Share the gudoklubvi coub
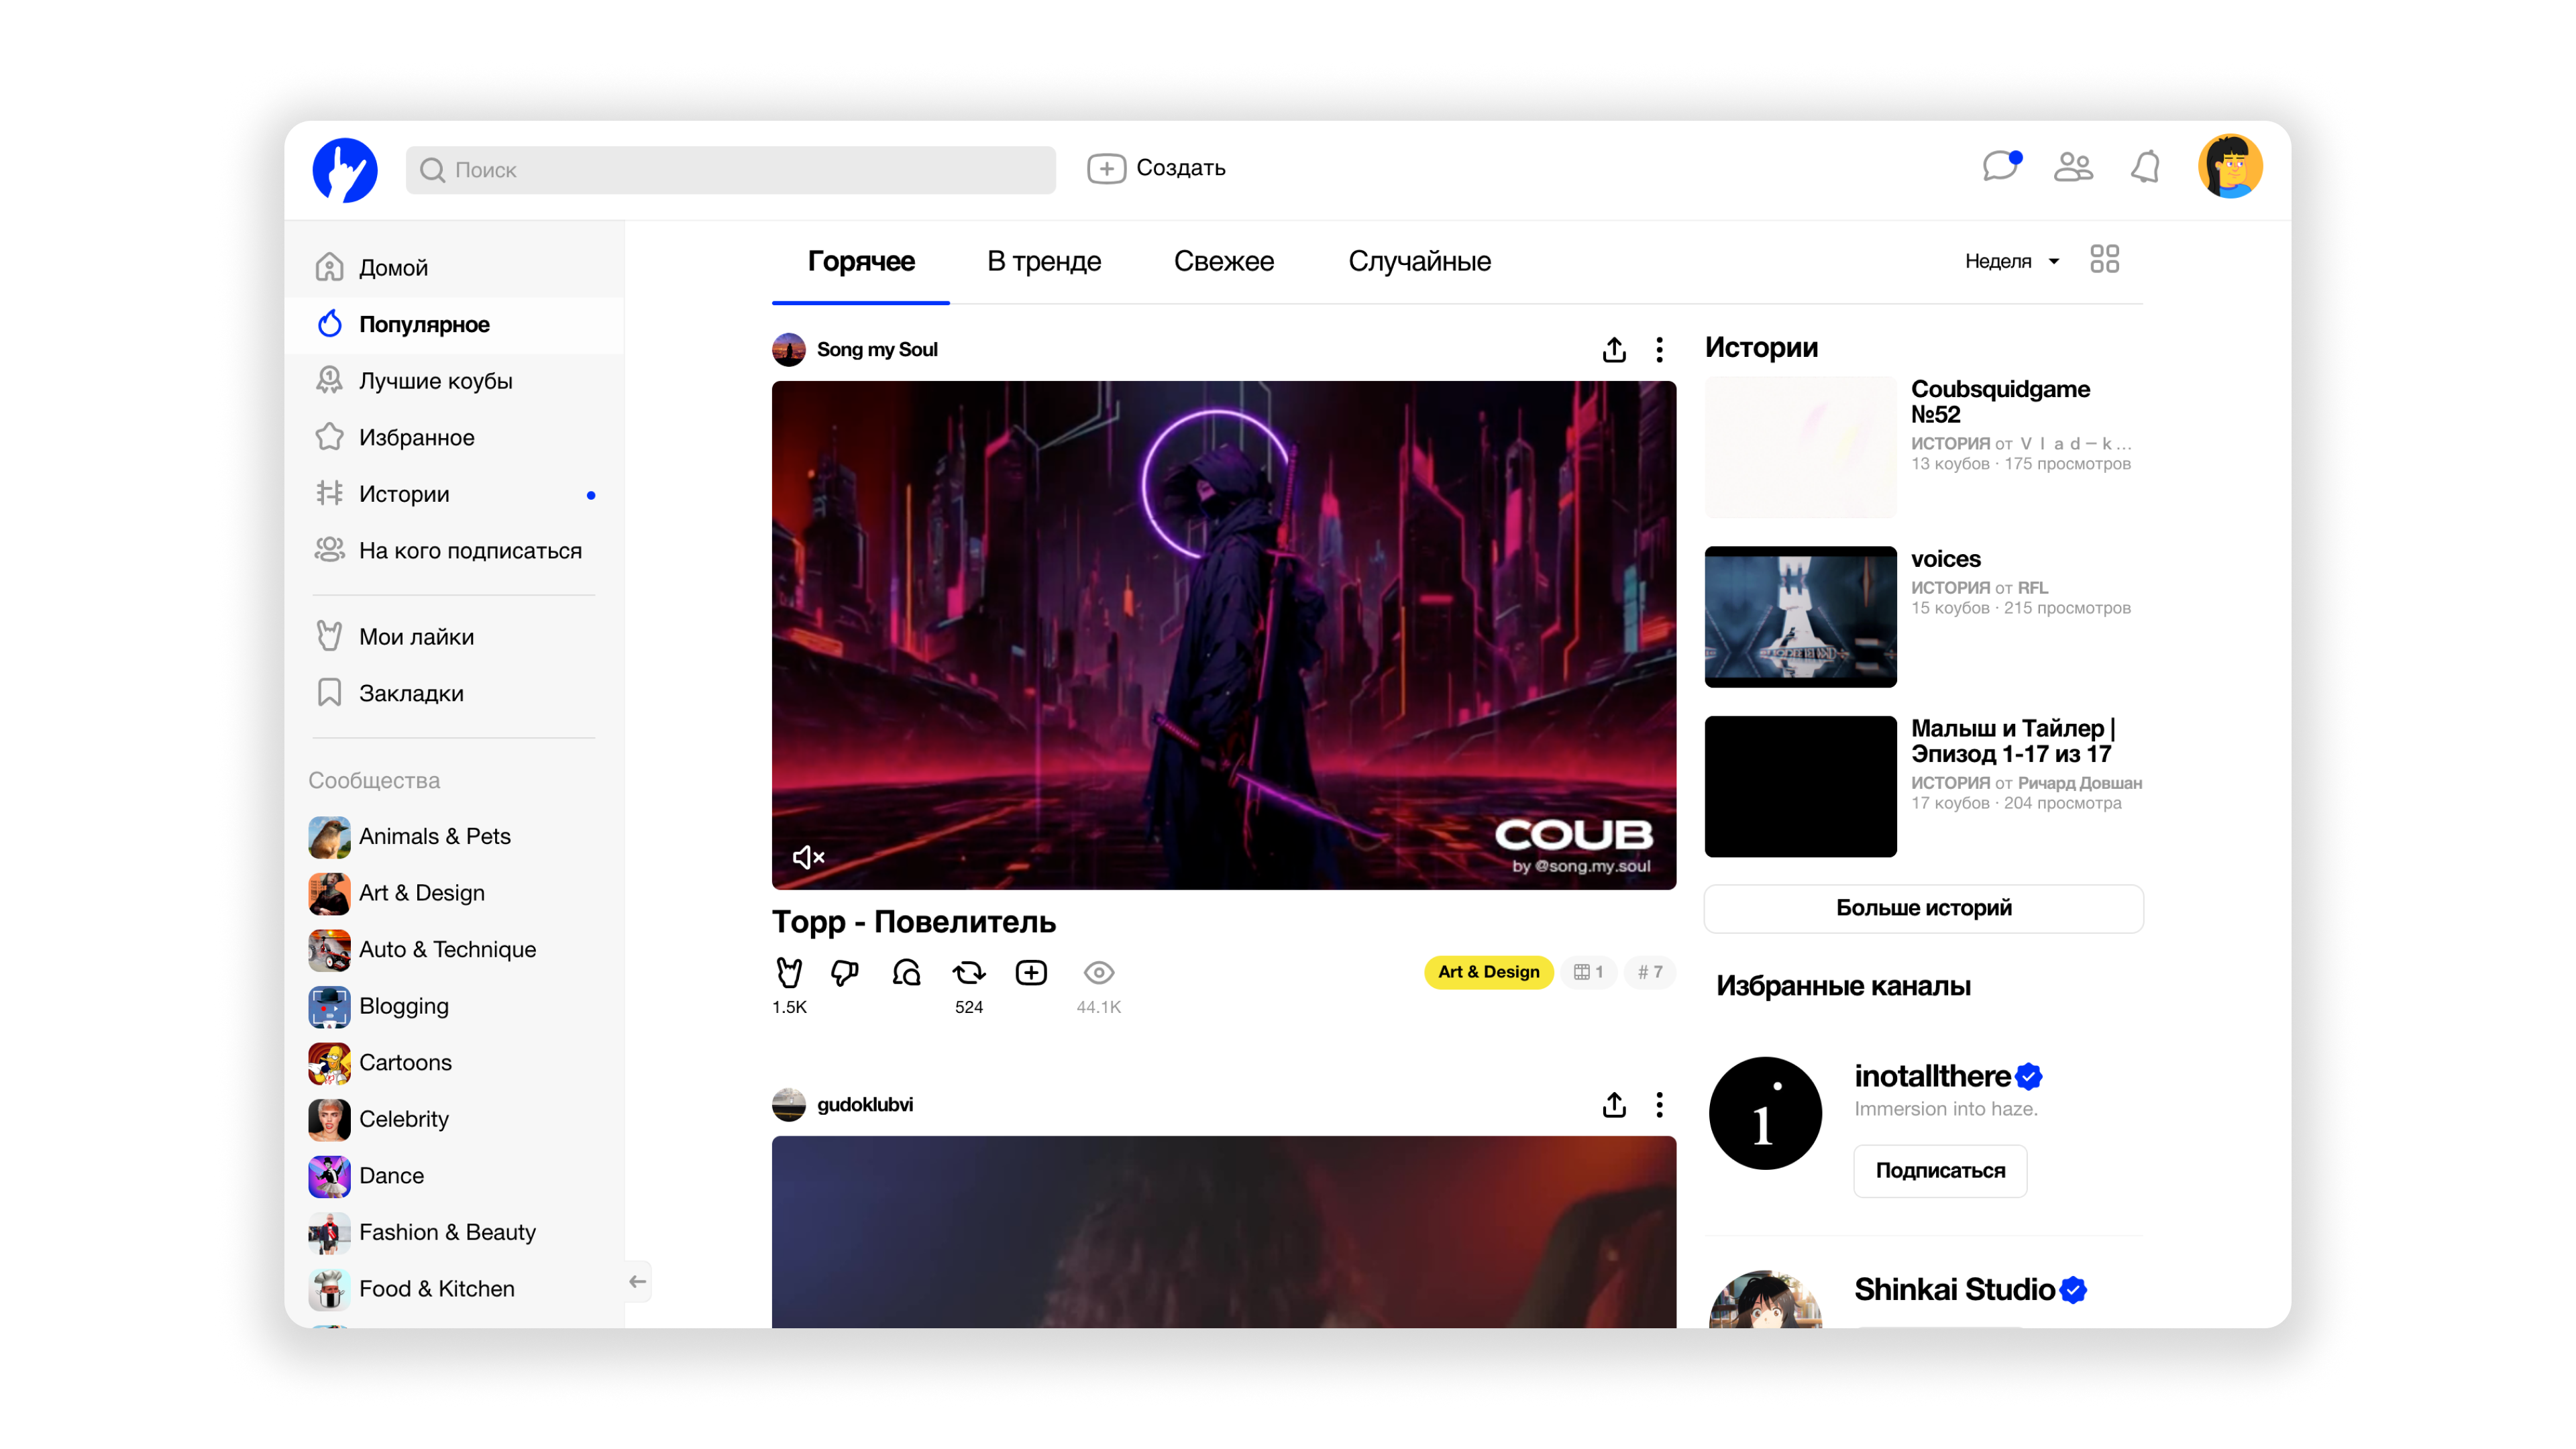The height and width of the screenshot is (1449, 2576). coord(1614,1104)
